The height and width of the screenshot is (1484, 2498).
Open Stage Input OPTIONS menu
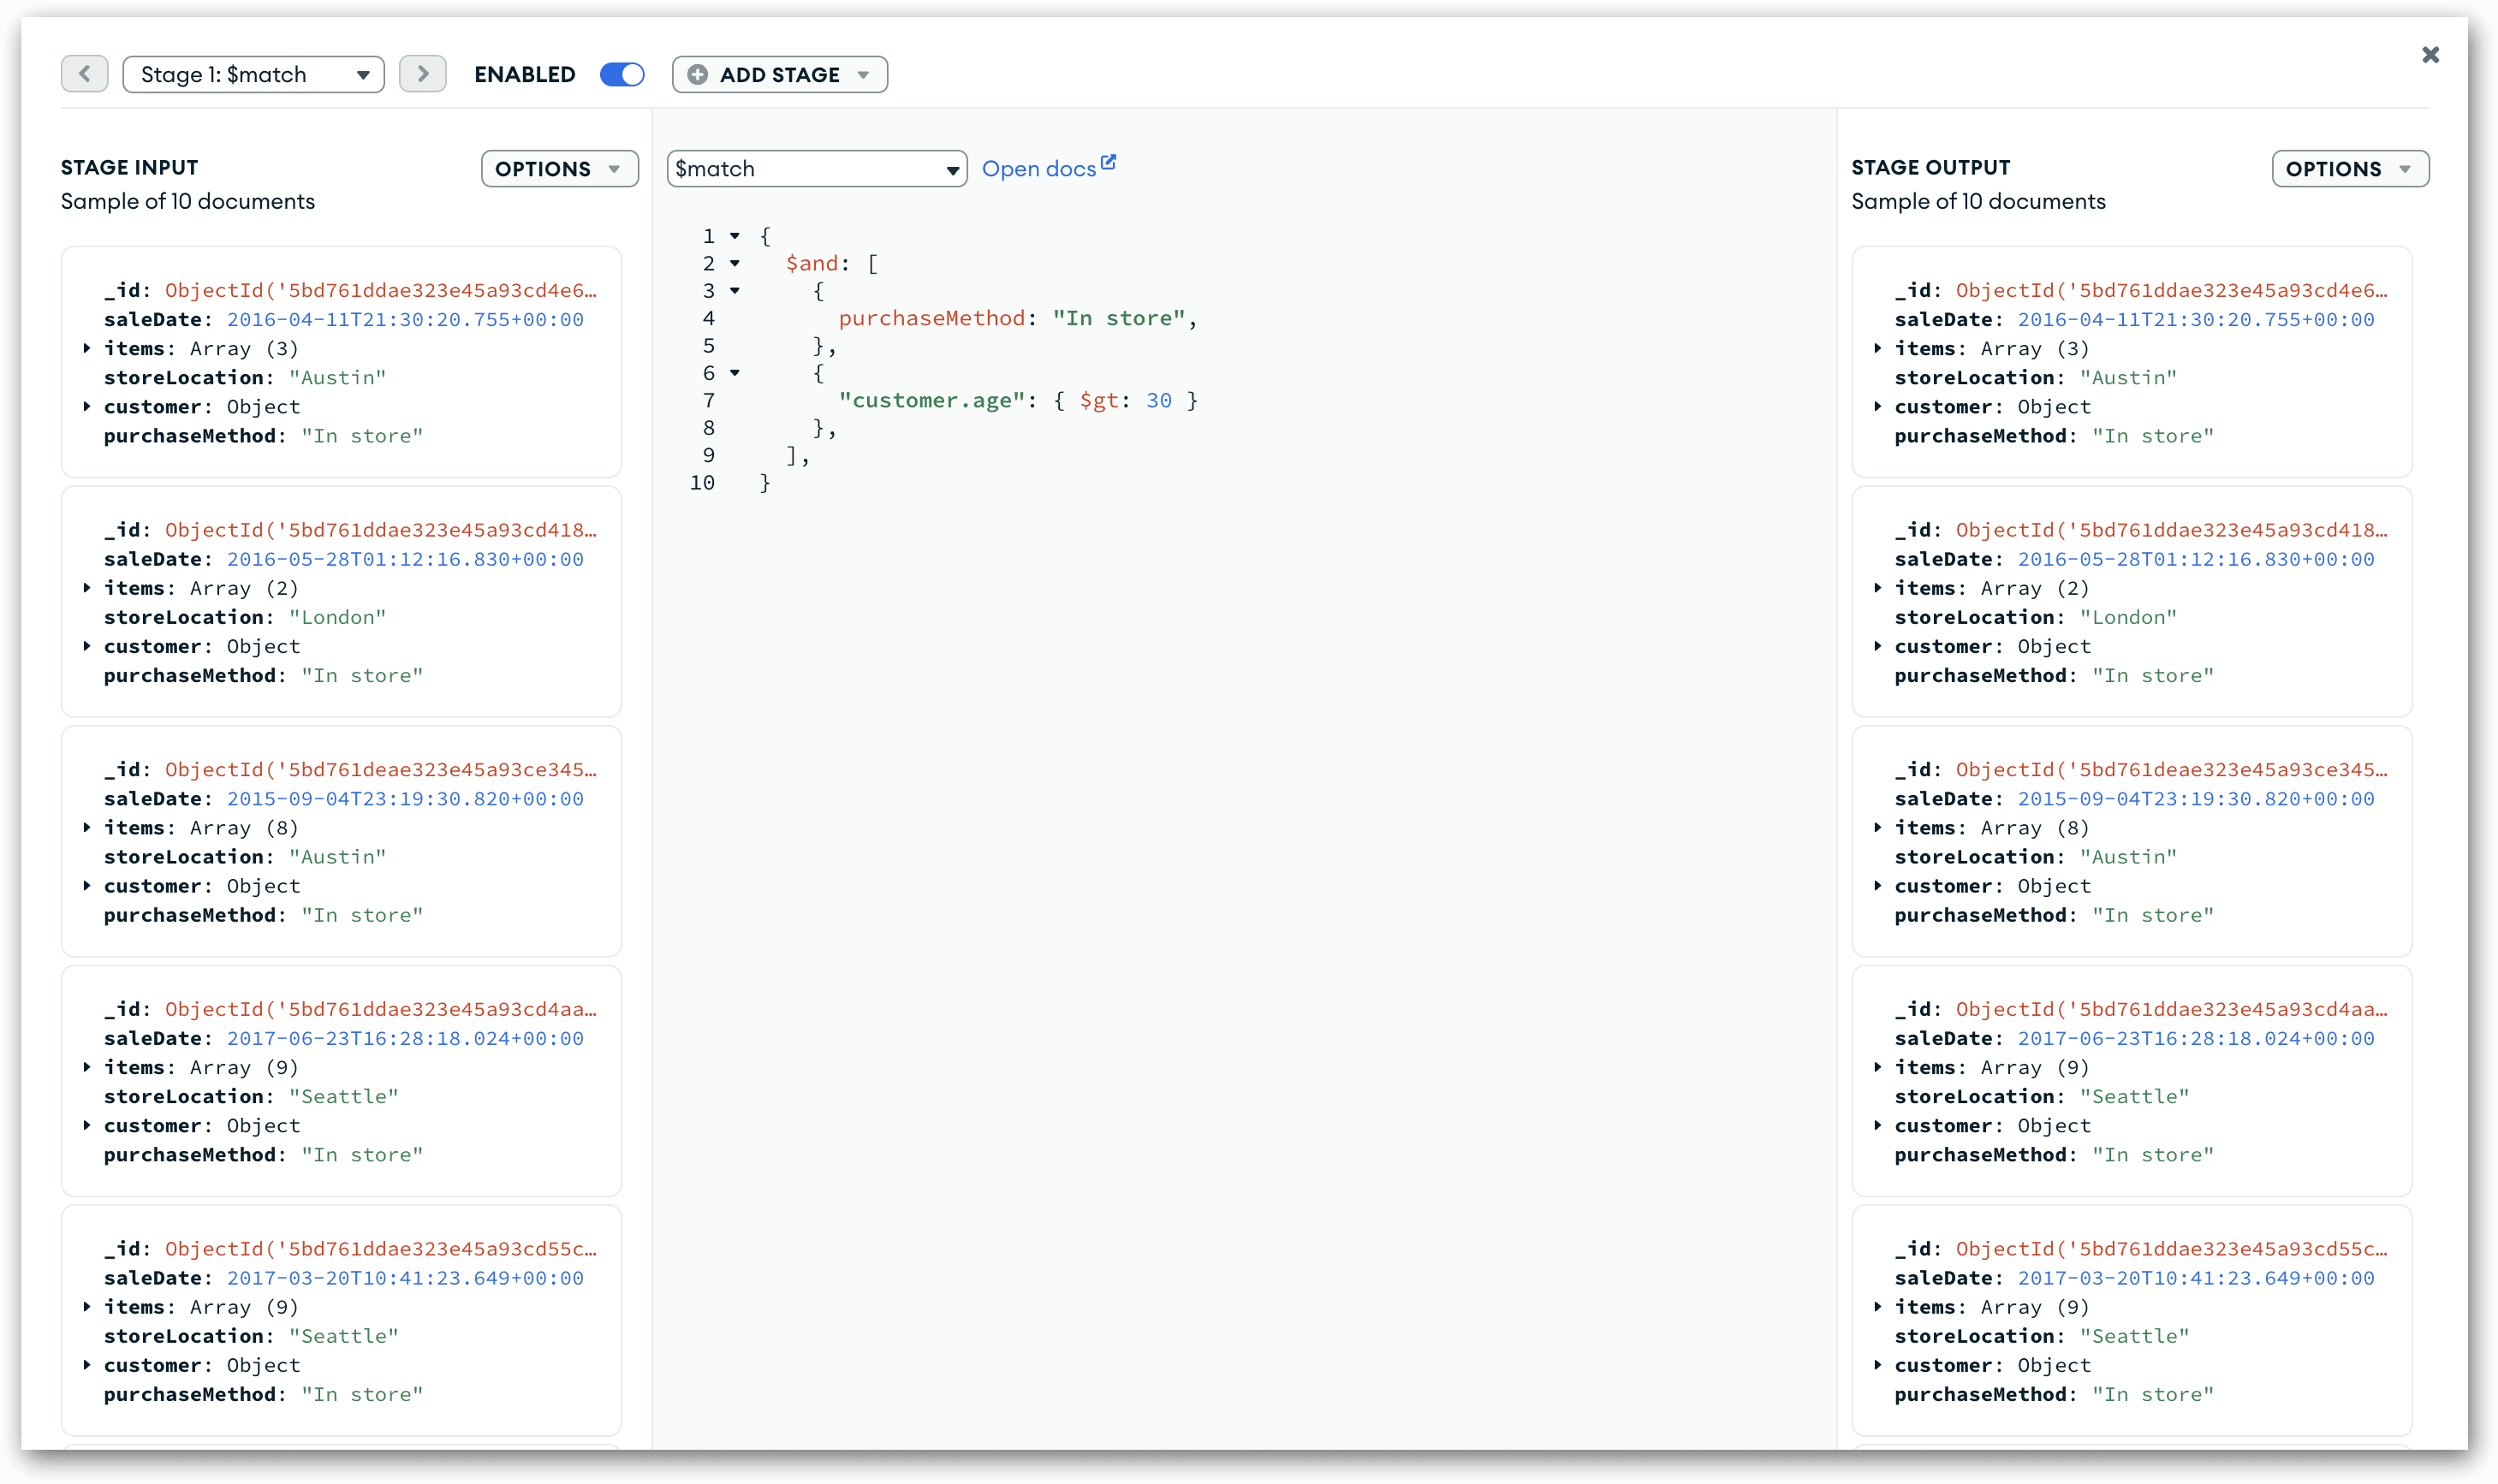click(x=558, y=169)
